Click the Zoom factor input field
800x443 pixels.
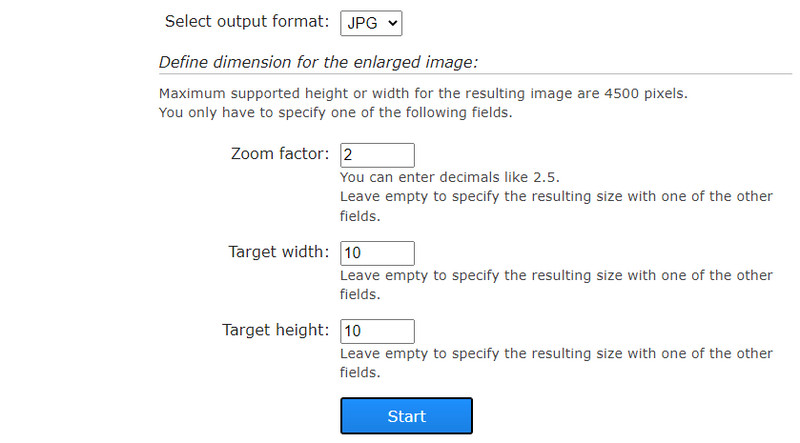pyautogui.click(x=377, y=155)
